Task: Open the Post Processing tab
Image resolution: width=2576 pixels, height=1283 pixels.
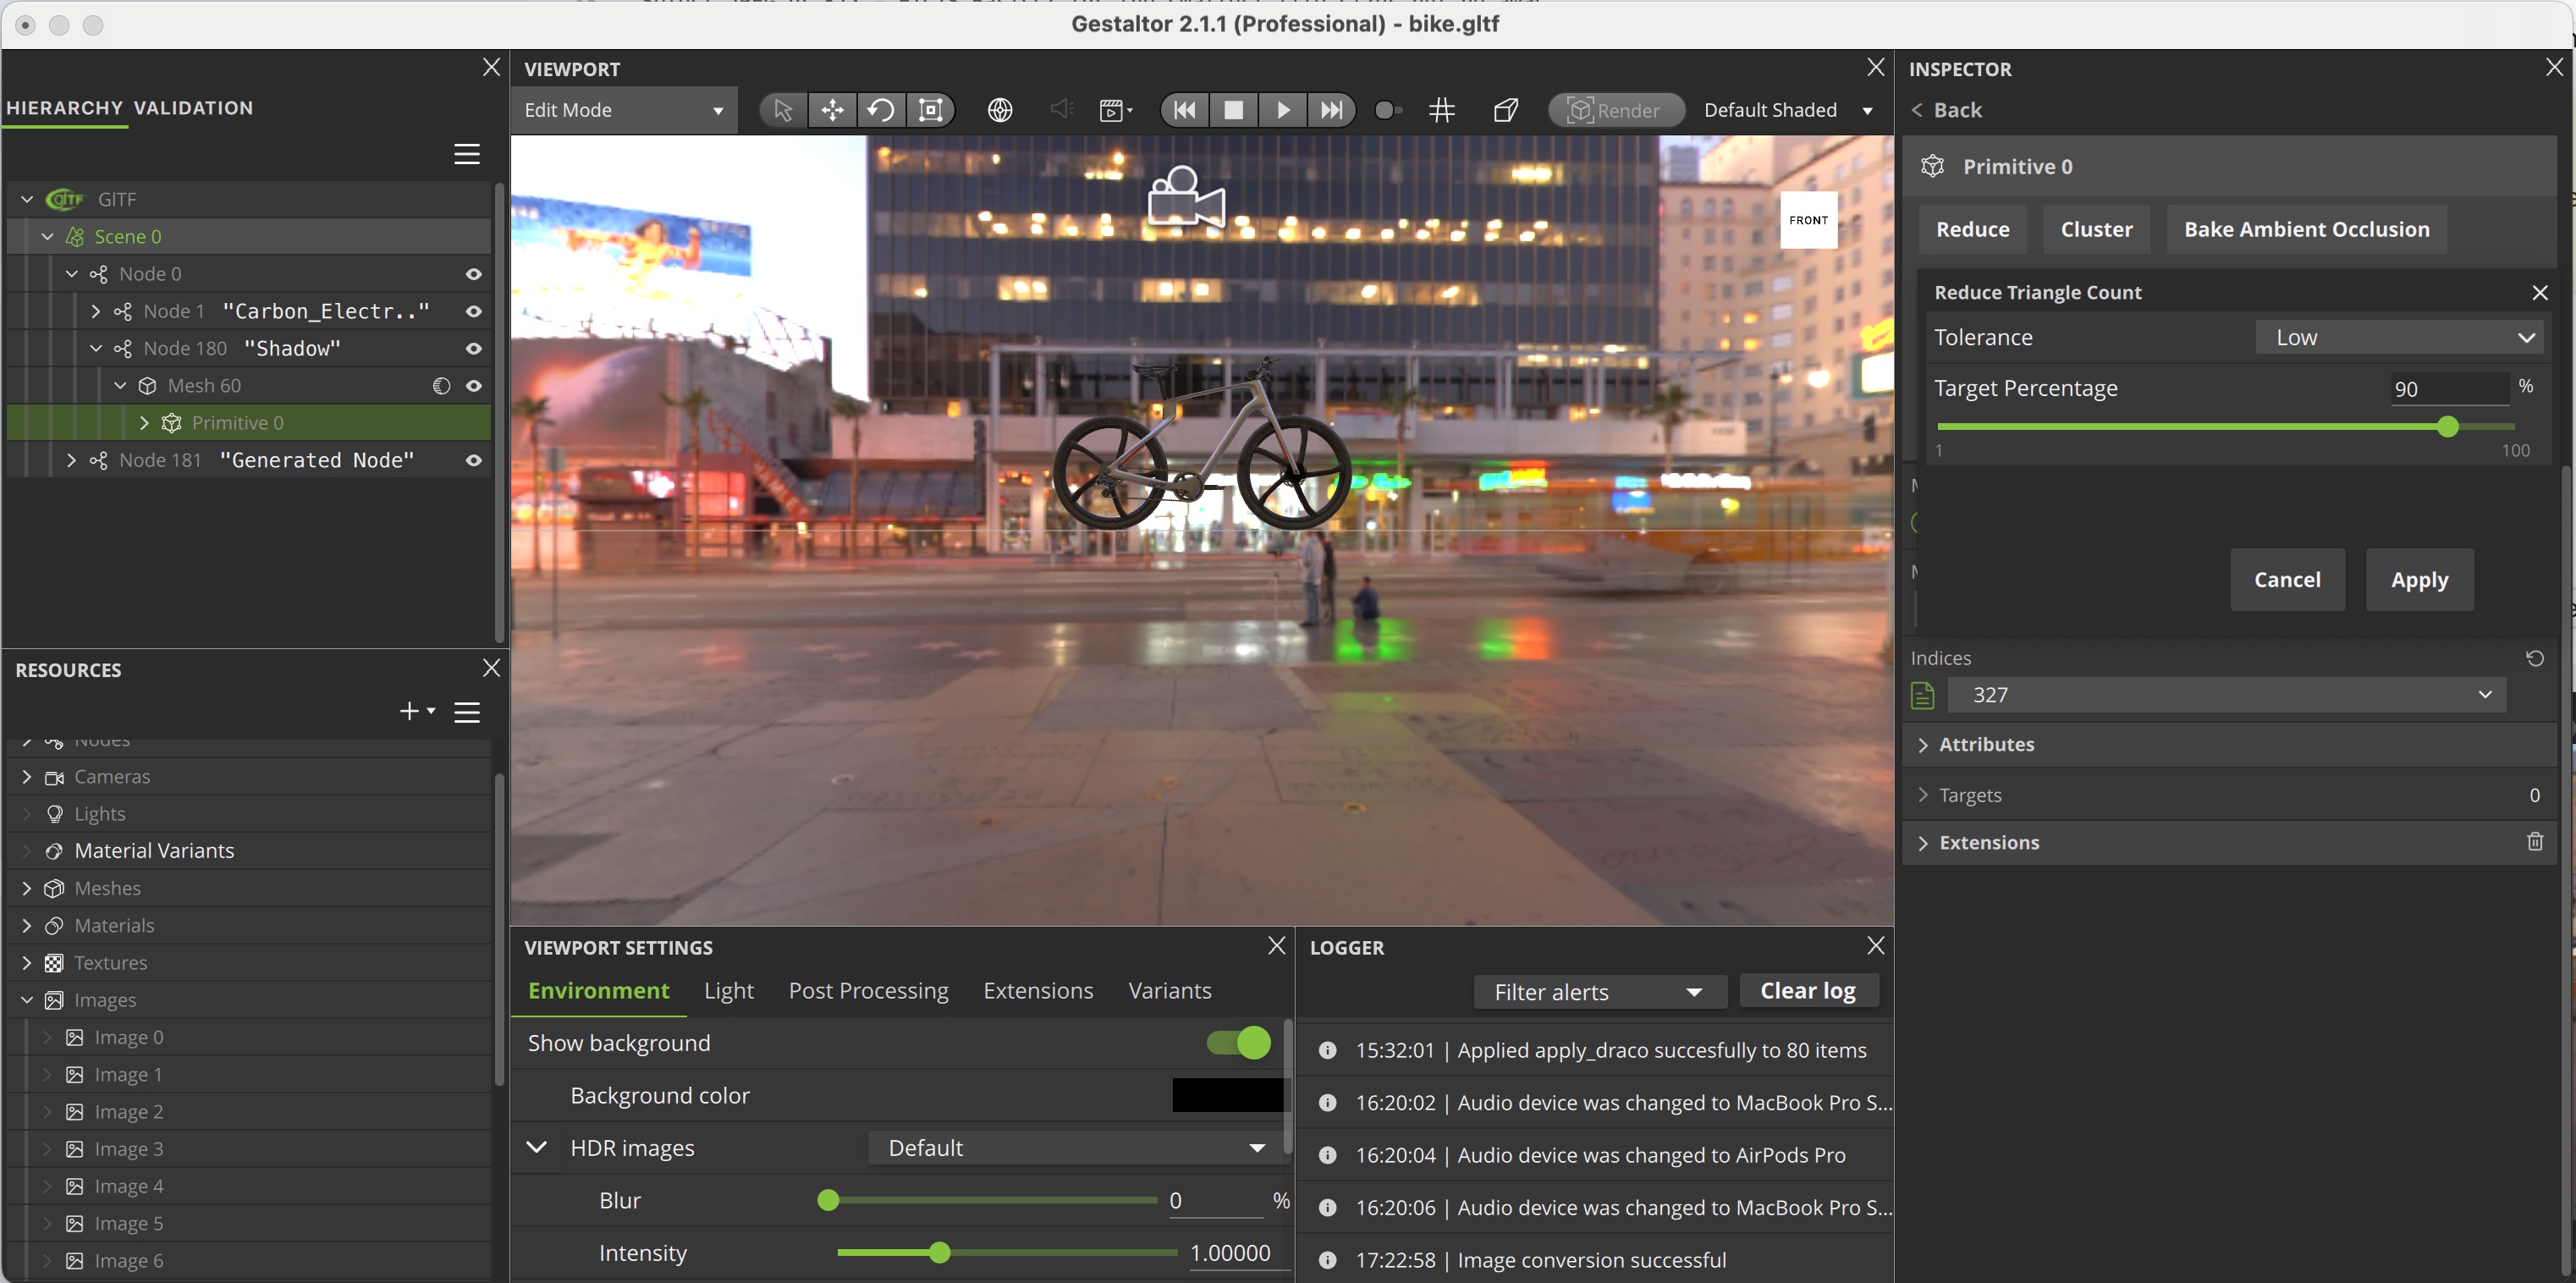Action: tap(868, 991)
